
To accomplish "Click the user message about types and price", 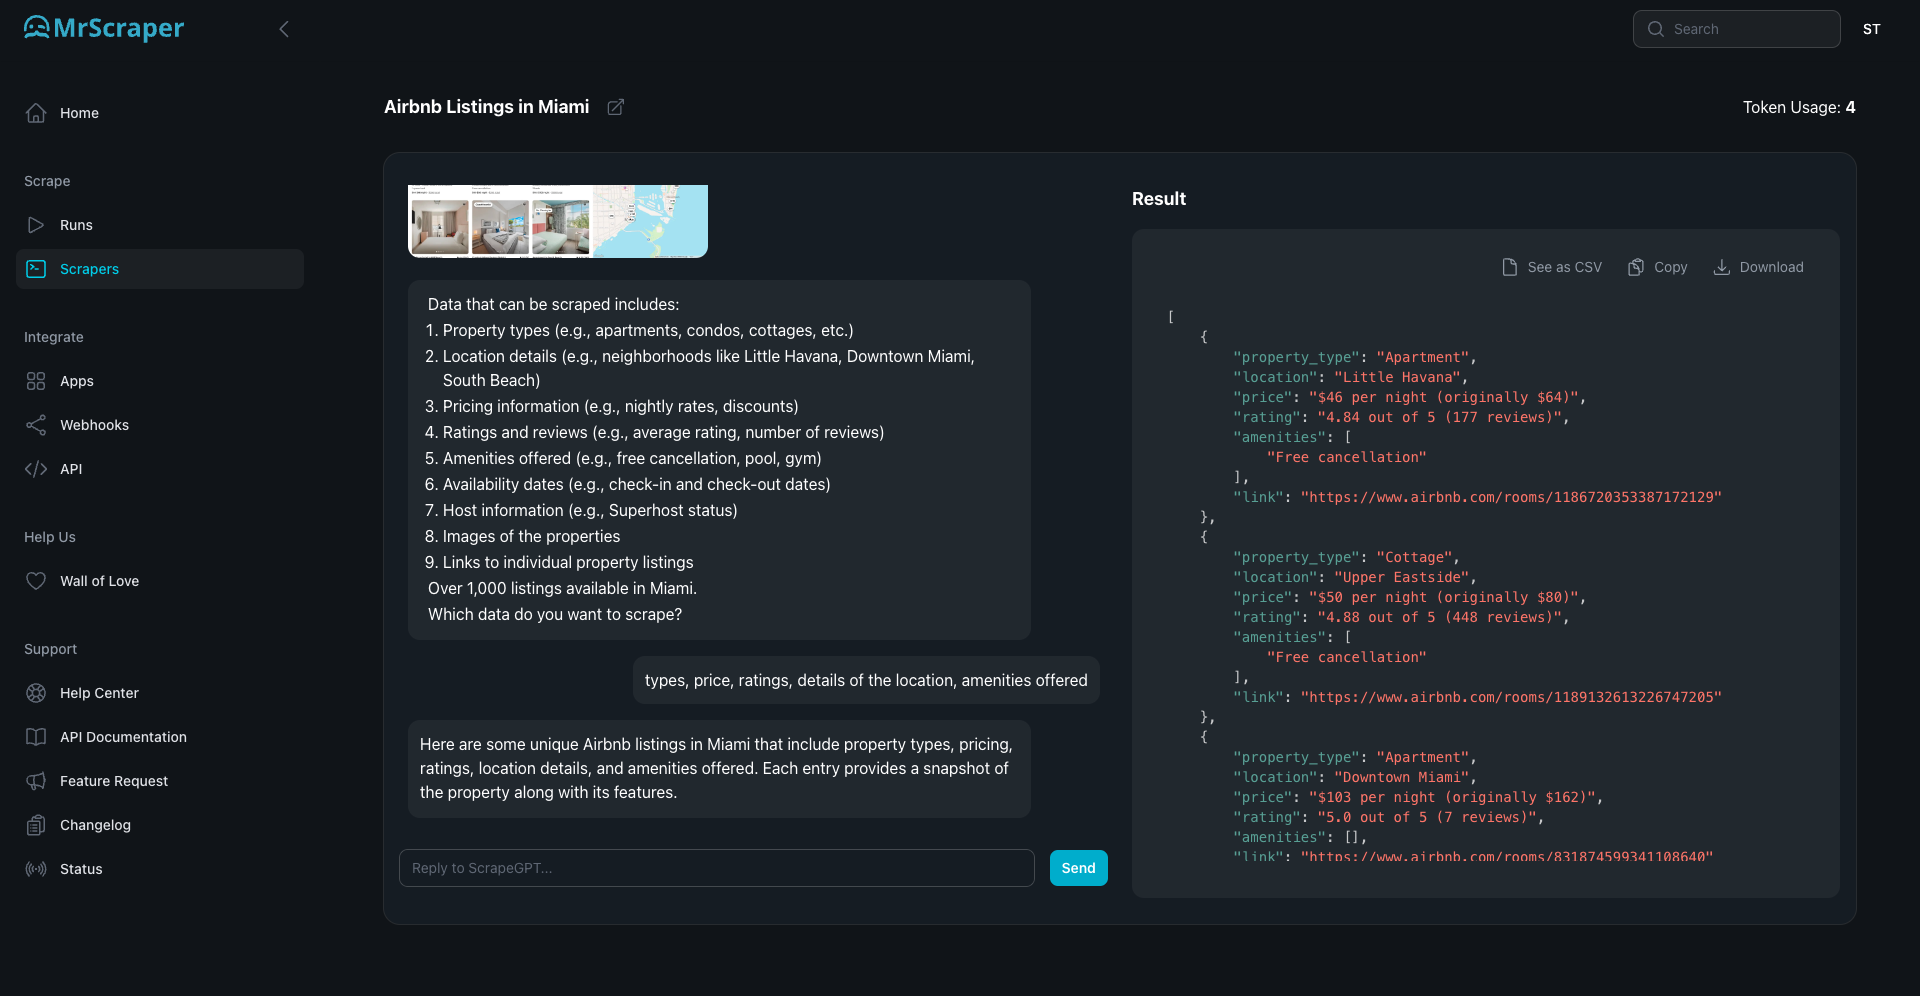I will [x=866, y=680].
